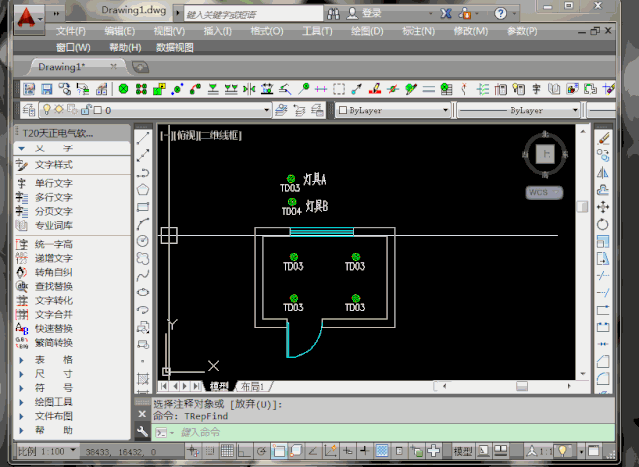Click the save disk icon in toolbar
The width and height of the screenshot is (639, 467).
47,89
